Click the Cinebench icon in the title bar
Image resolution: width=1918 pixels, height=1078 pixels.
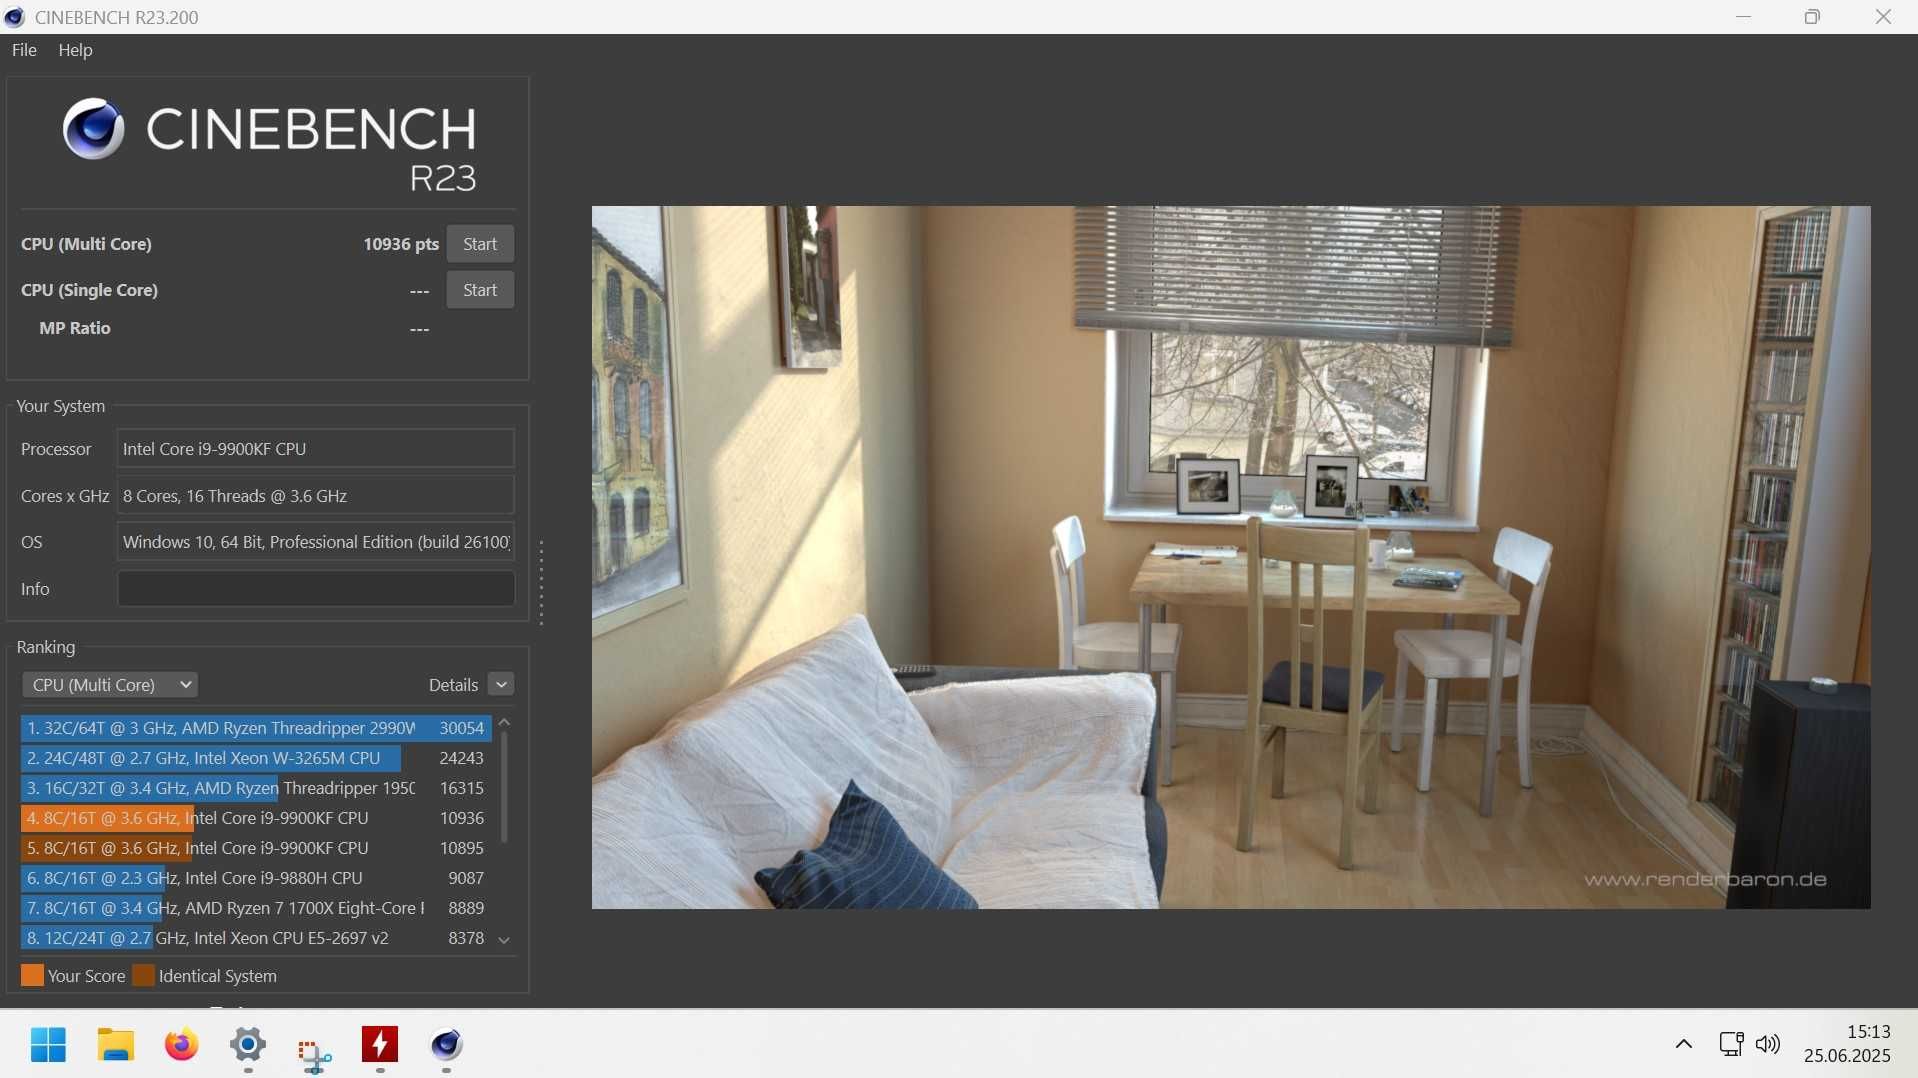[14, 17]
